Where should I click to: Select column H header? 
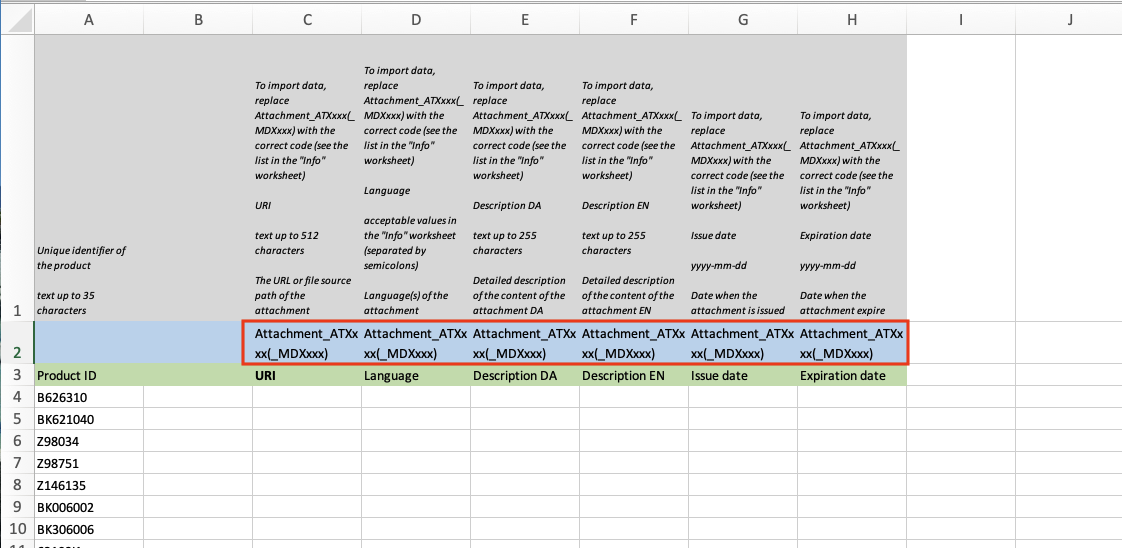pos(852,21)
